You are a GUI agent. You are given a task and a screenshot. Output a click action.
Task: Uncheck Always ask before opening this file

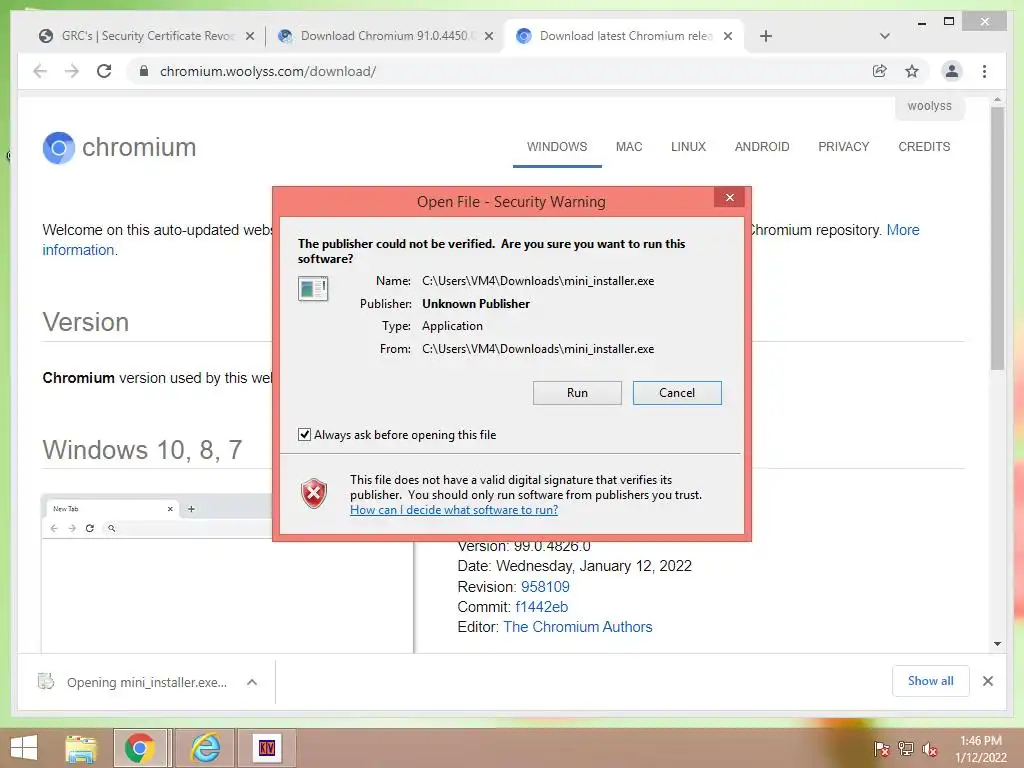click(304, 434)
